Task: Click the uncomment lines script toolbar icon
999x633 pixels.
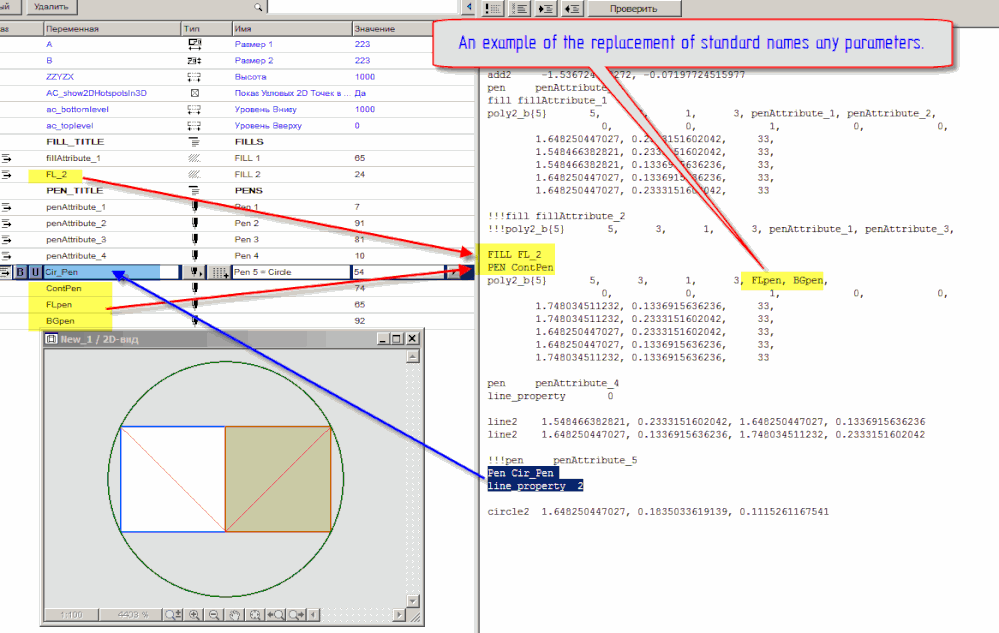Action: point(520,8)
